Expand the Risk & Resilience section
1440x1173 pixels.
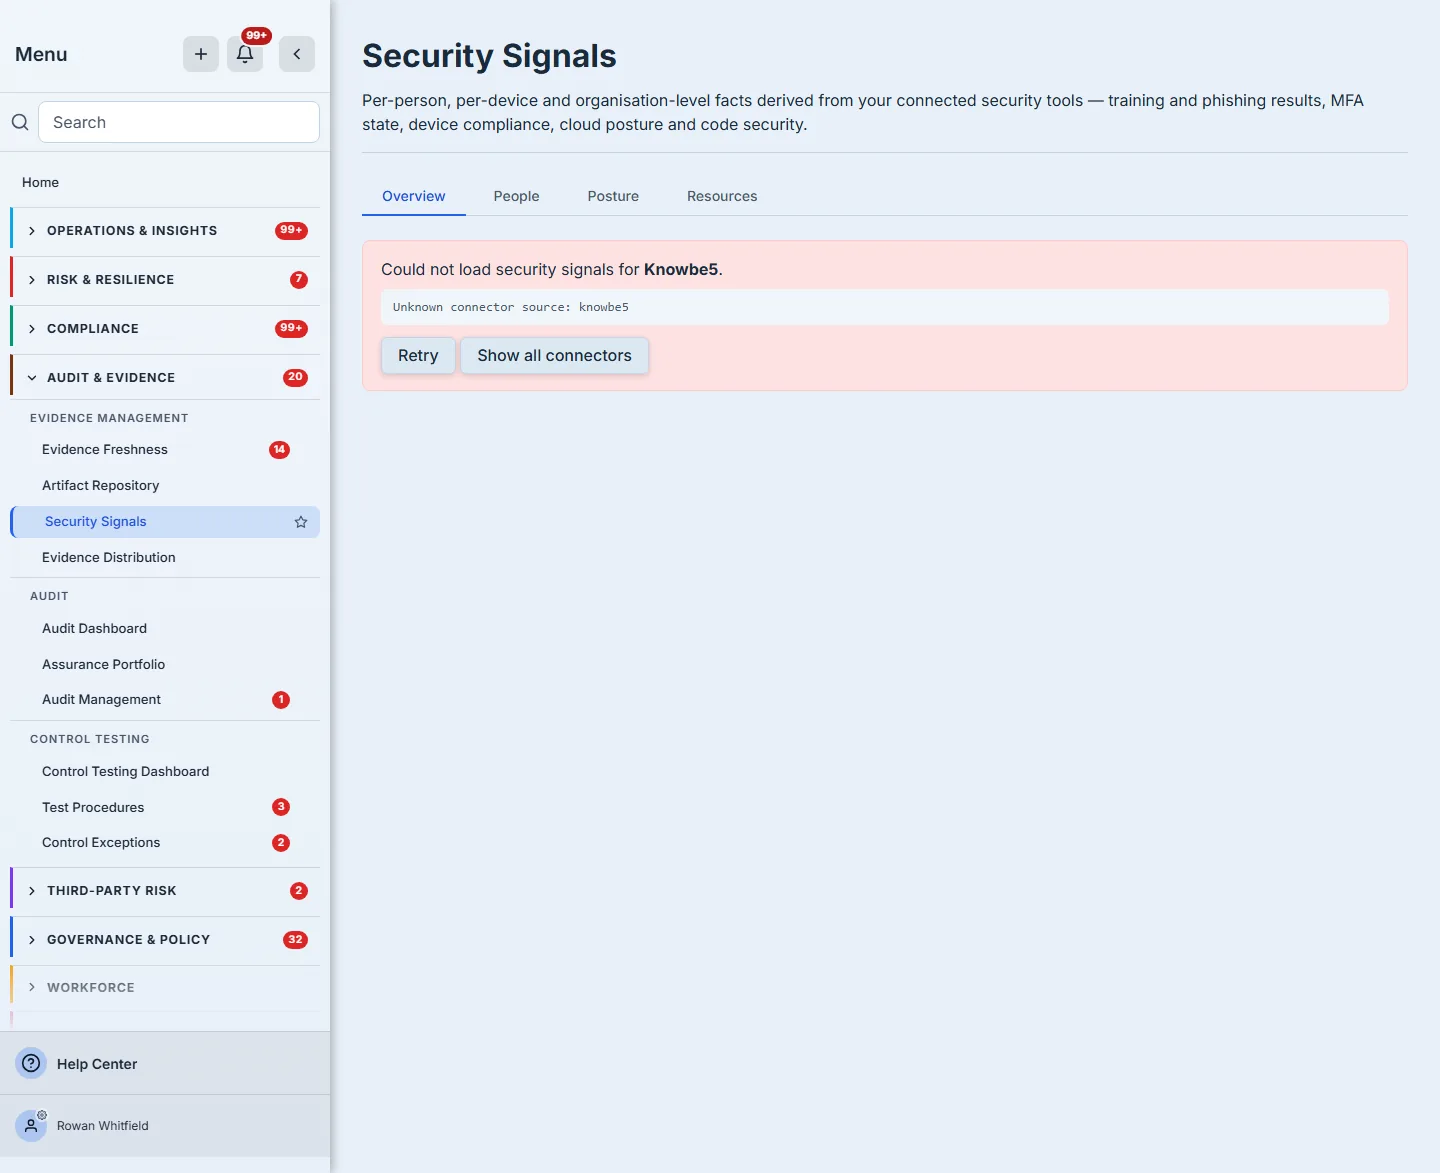[x=165, y=280]
